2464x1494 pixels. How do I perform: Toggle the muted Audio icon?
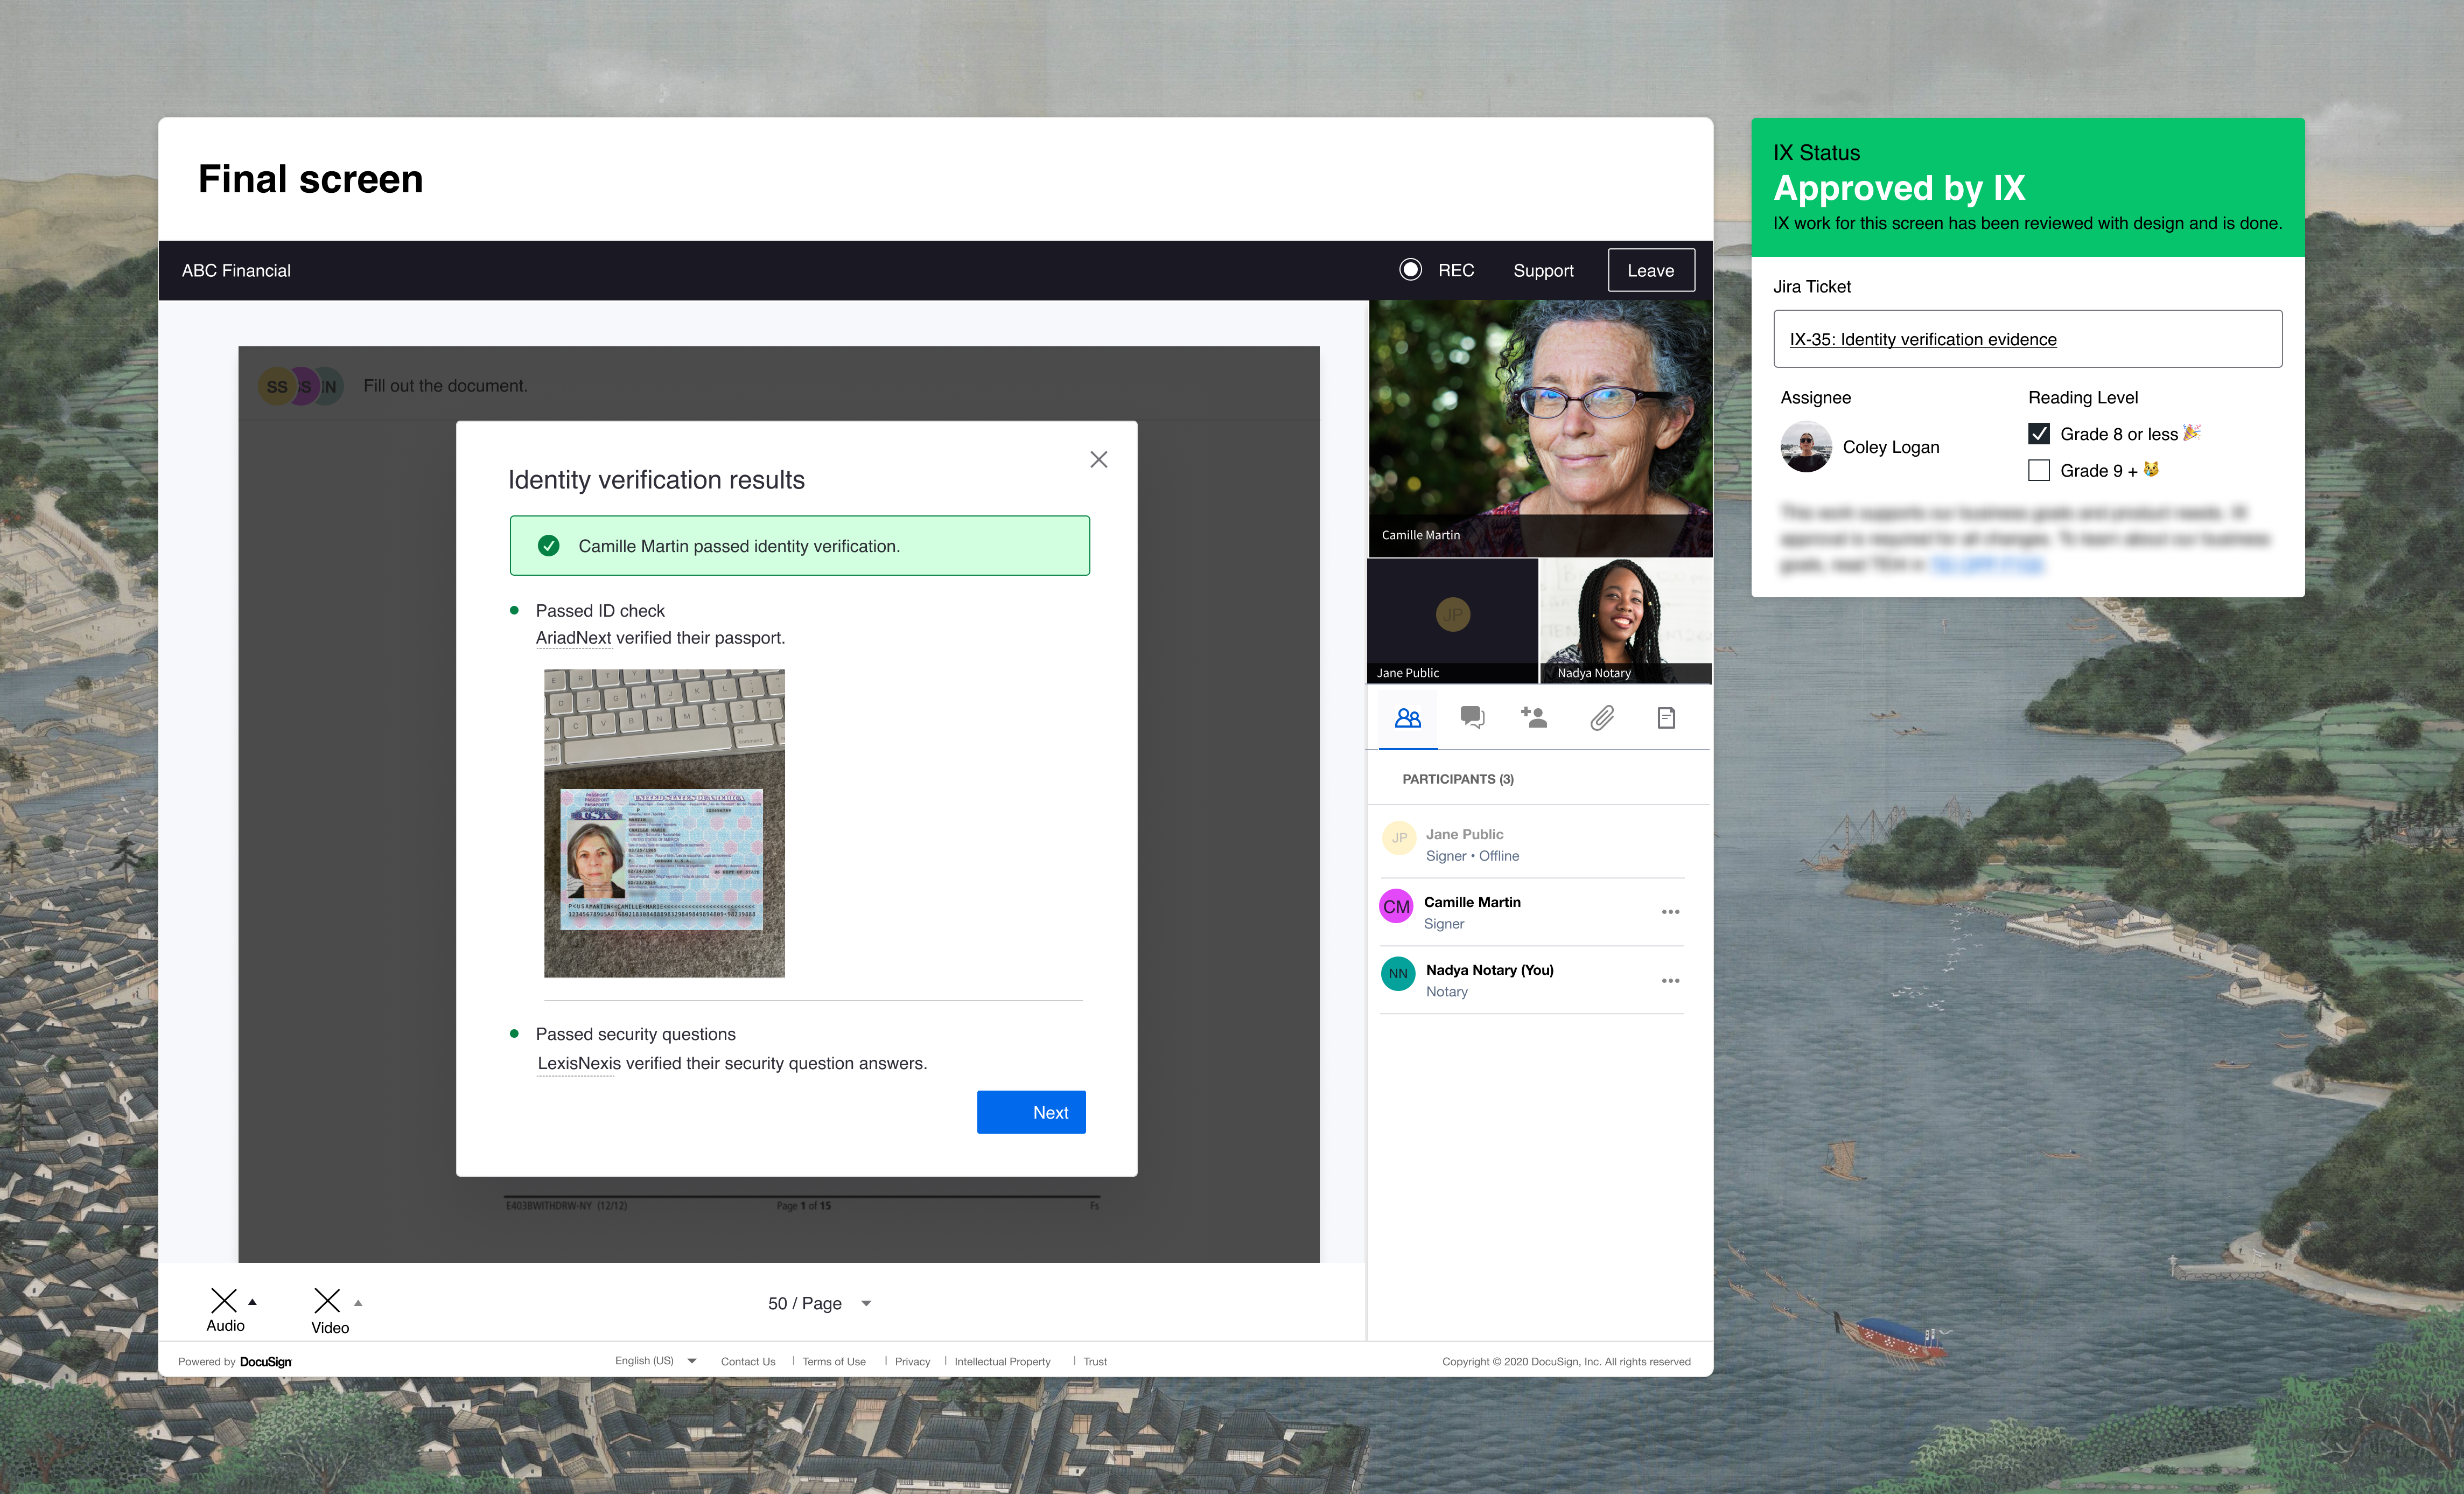coord(224,1300)
